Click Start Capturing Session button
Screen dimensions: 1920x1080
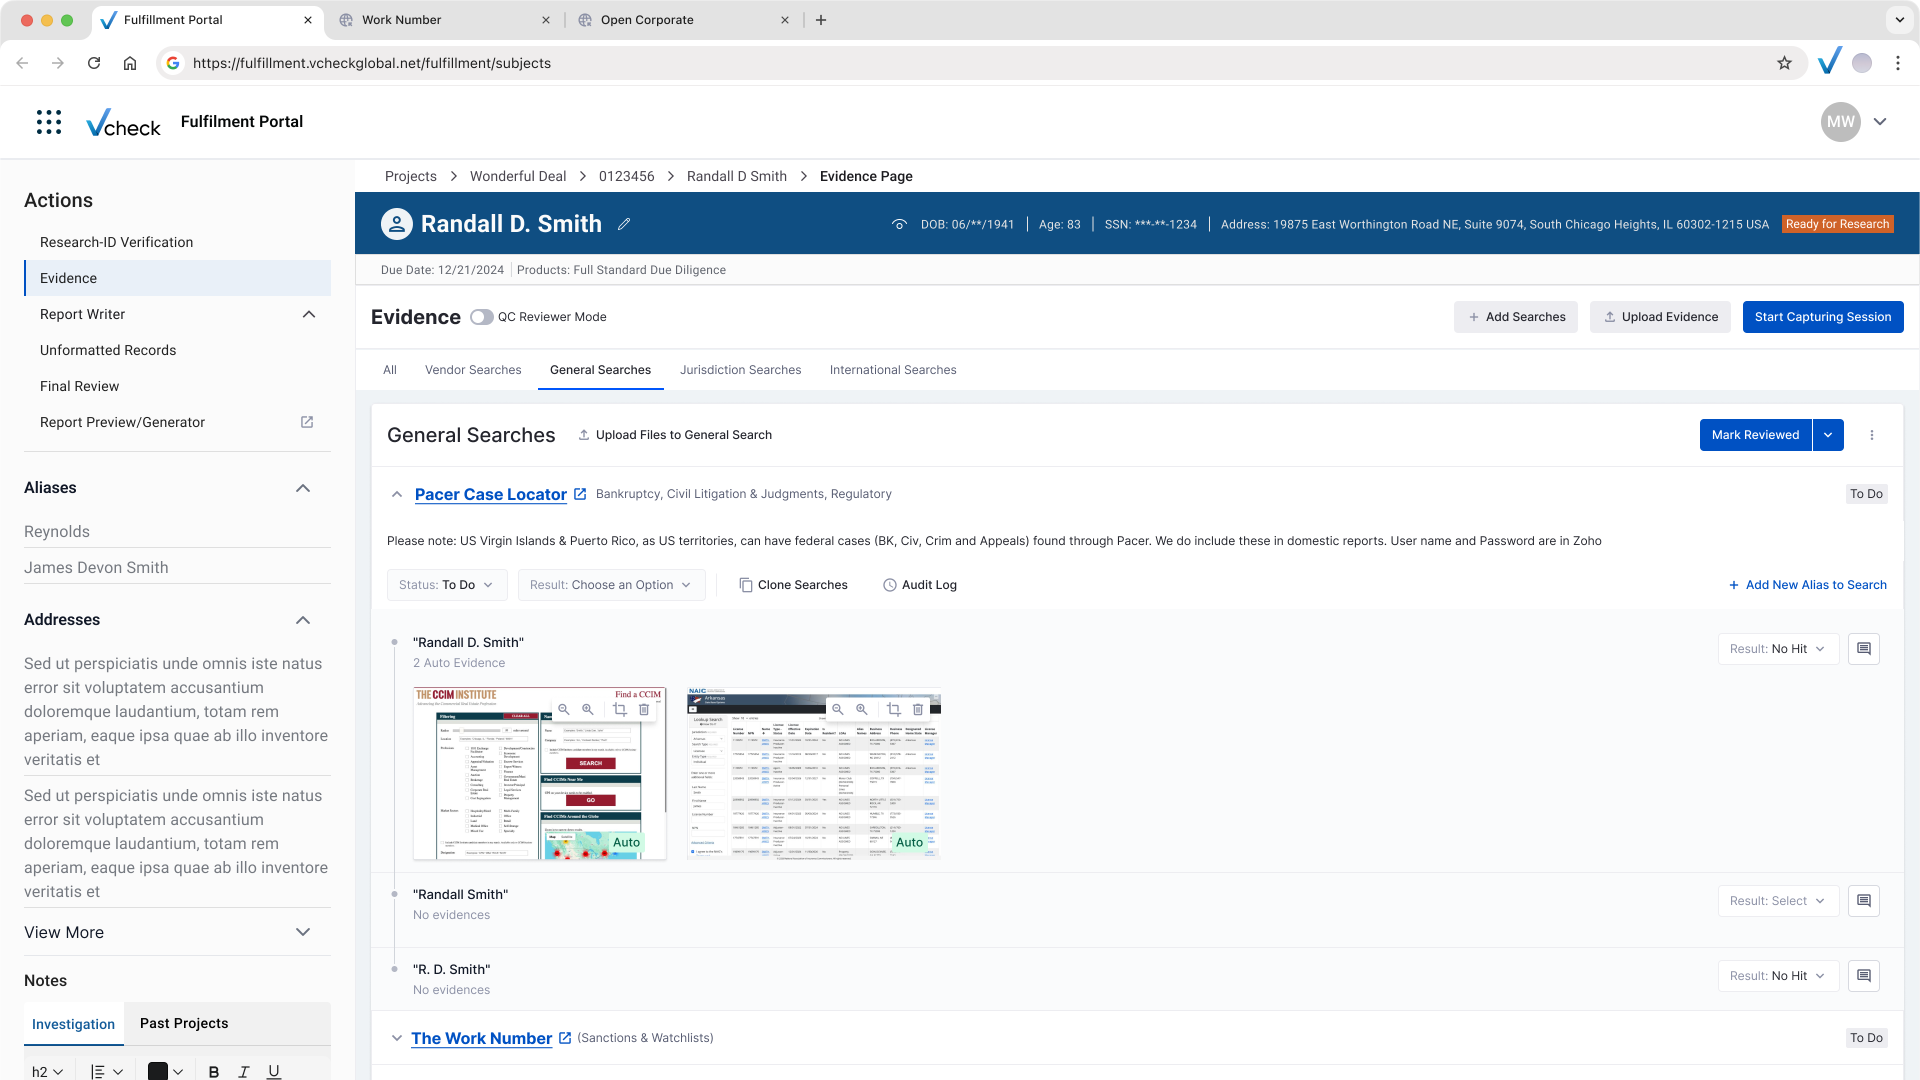pyautogui.click(x=1822, y=317)
